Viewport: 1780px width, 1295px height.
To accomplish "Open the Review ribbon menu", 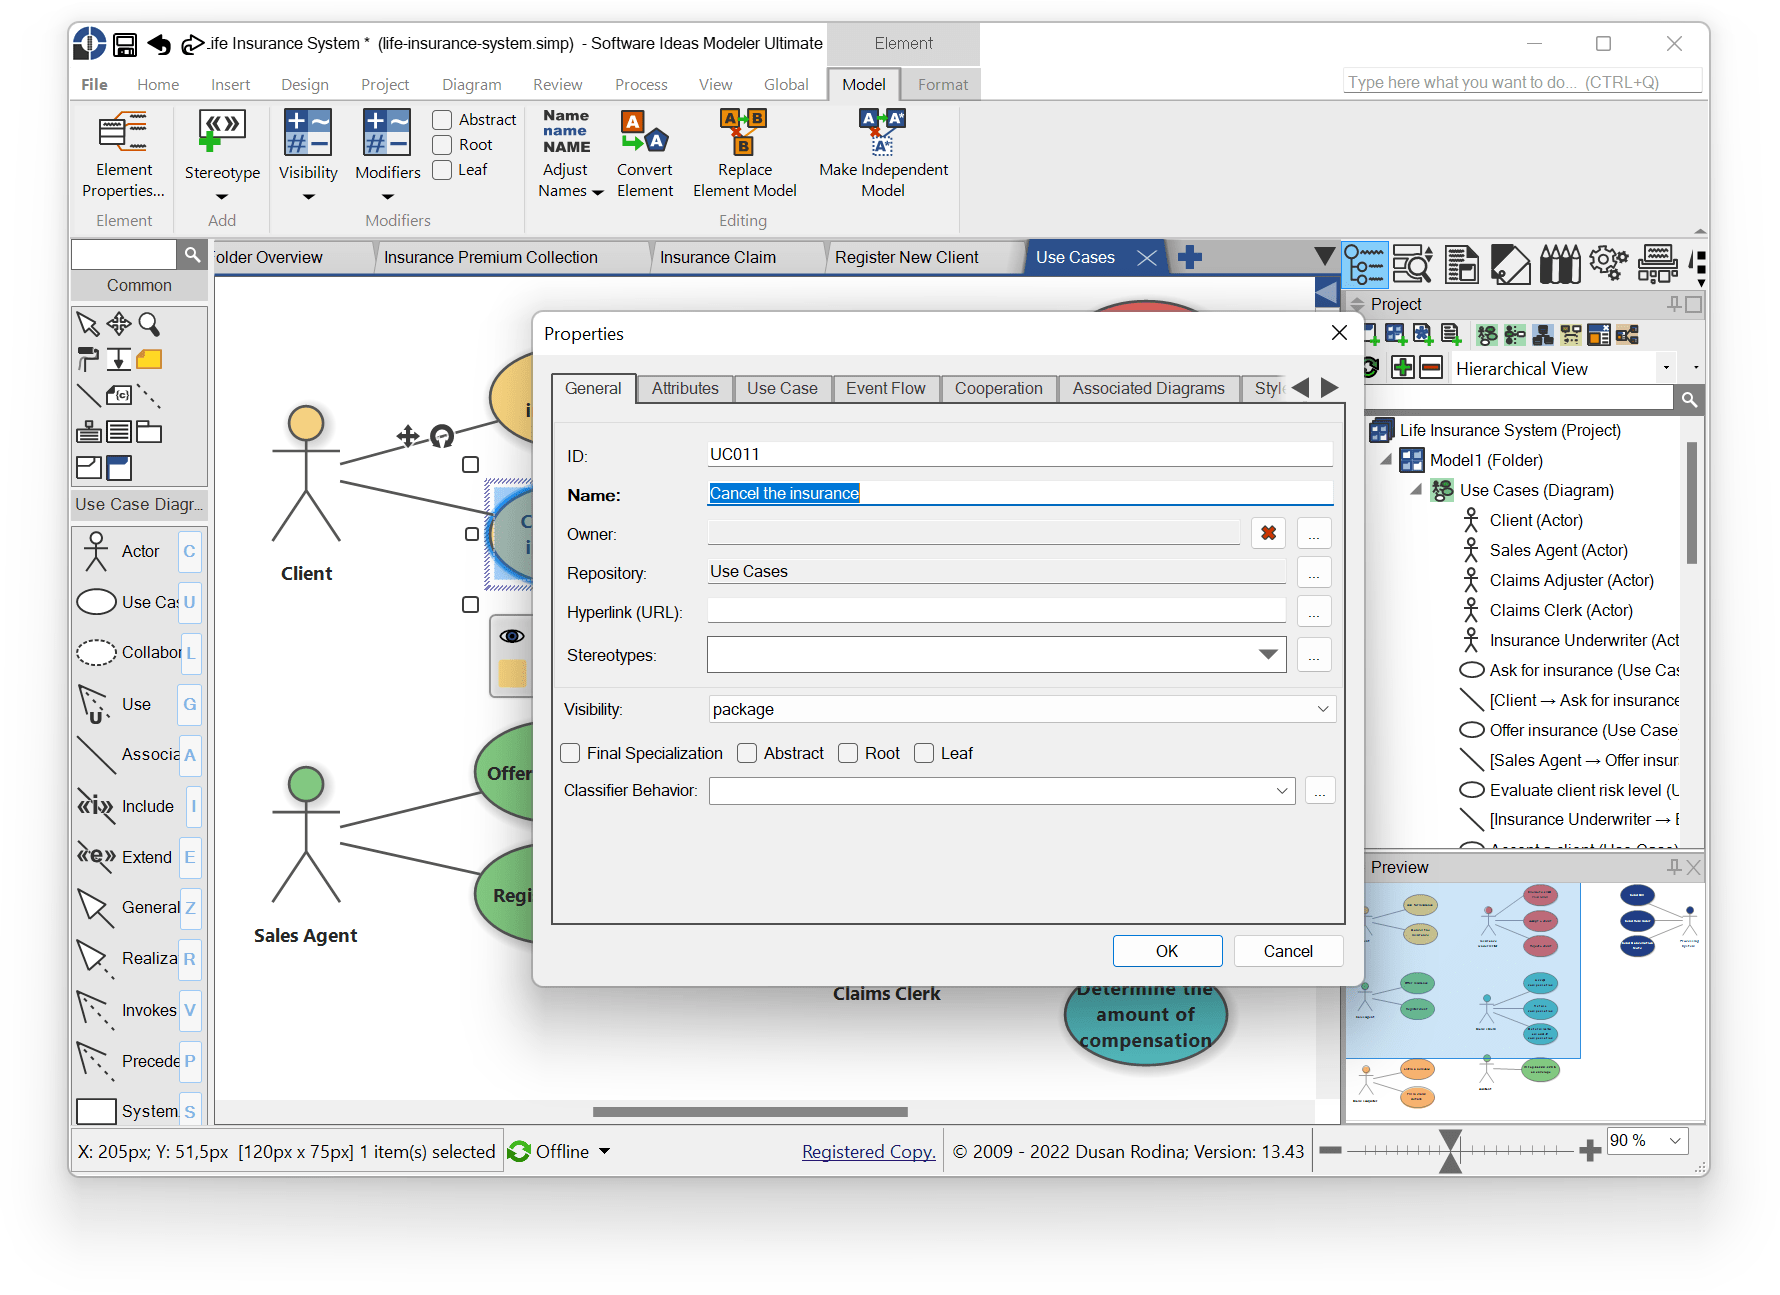I will coord(557,84).
